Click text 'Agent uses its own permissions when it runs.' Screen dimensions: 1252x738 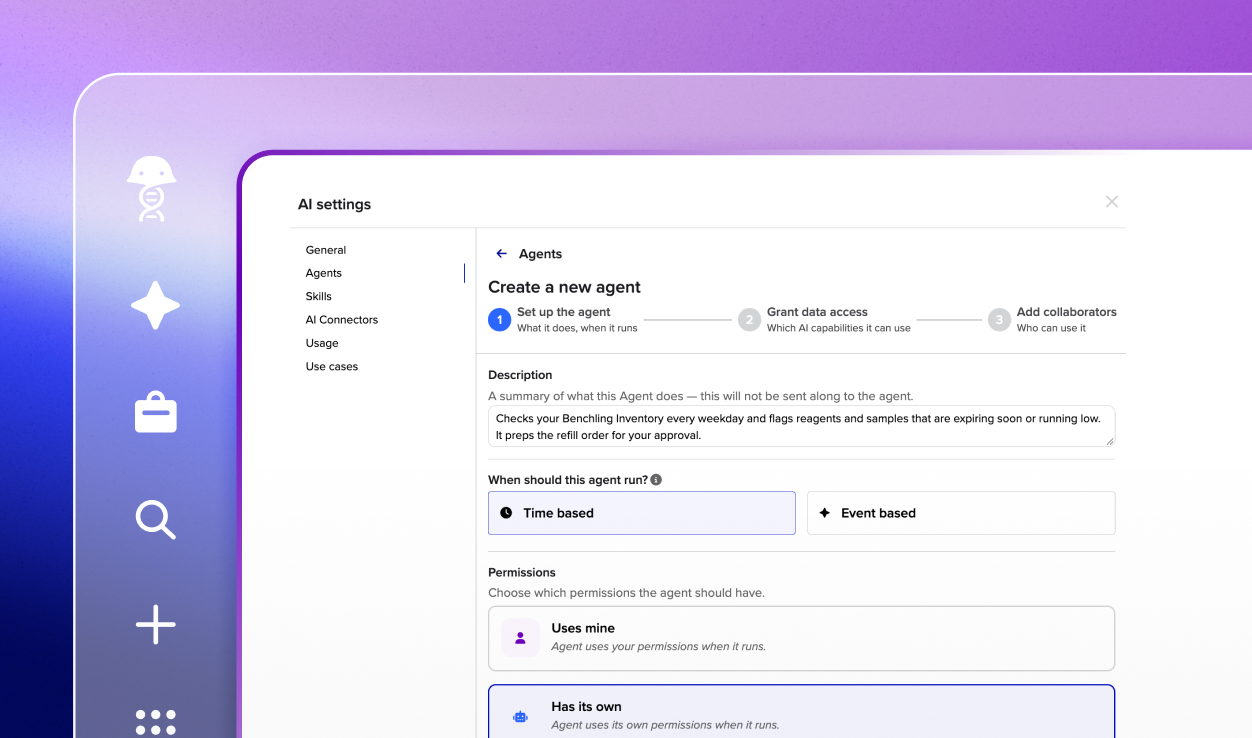665,725
